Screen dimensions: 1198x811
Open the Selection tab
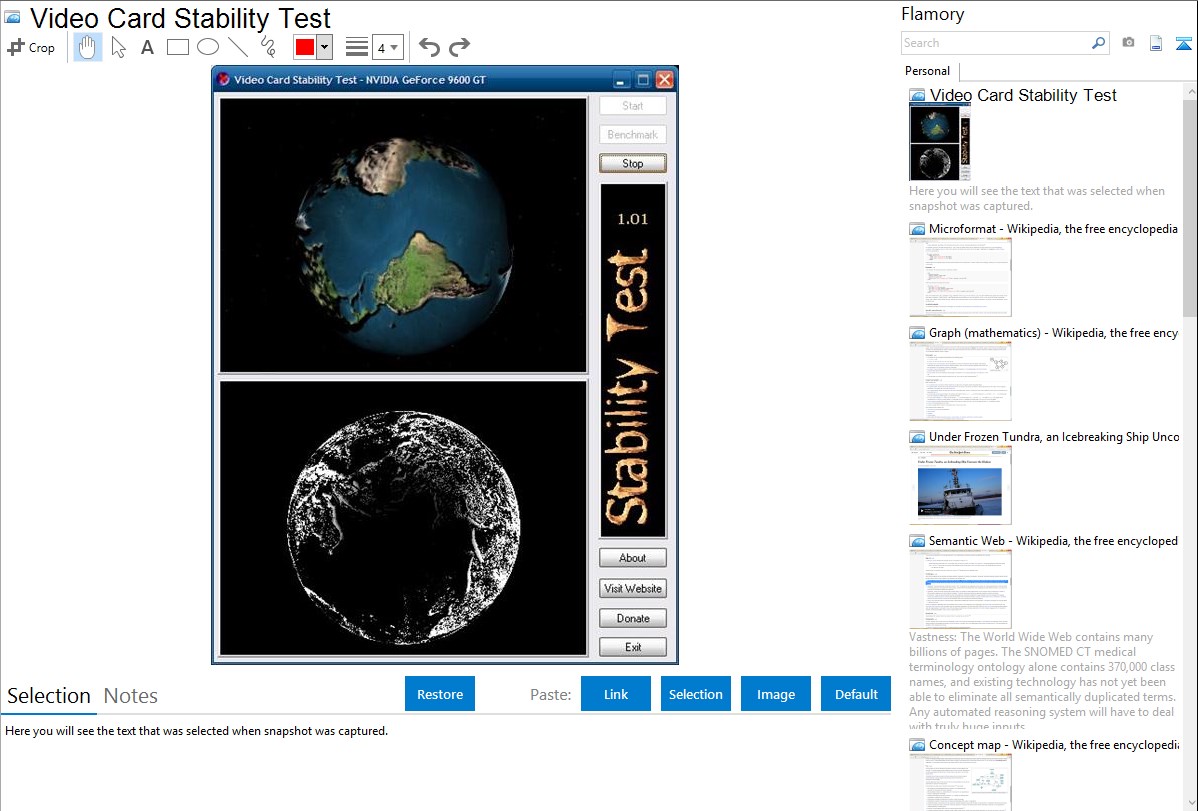49,696
